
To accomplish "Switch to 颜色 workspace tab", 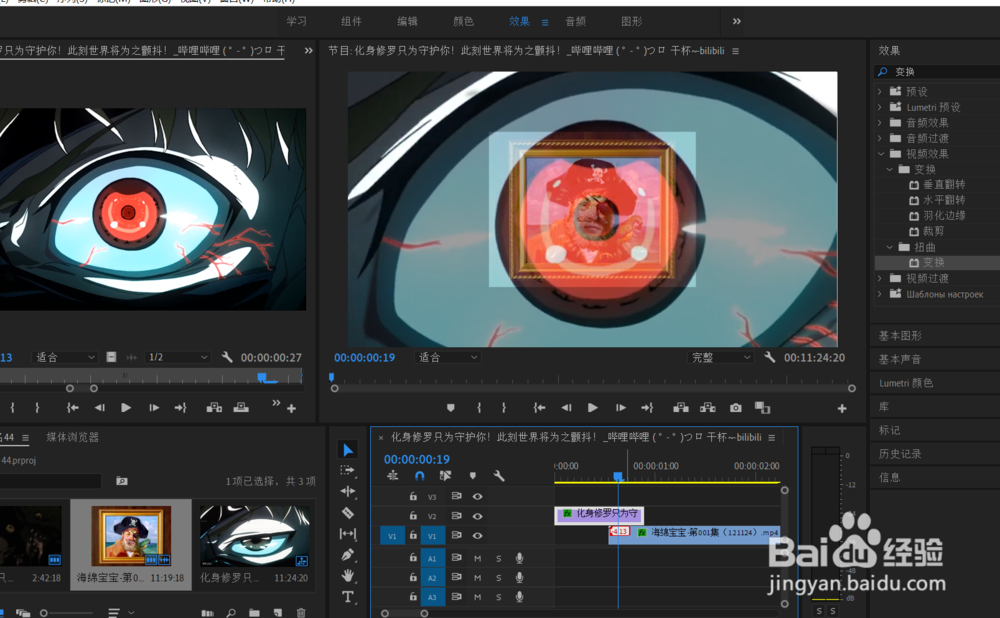I will coord(464,21).
